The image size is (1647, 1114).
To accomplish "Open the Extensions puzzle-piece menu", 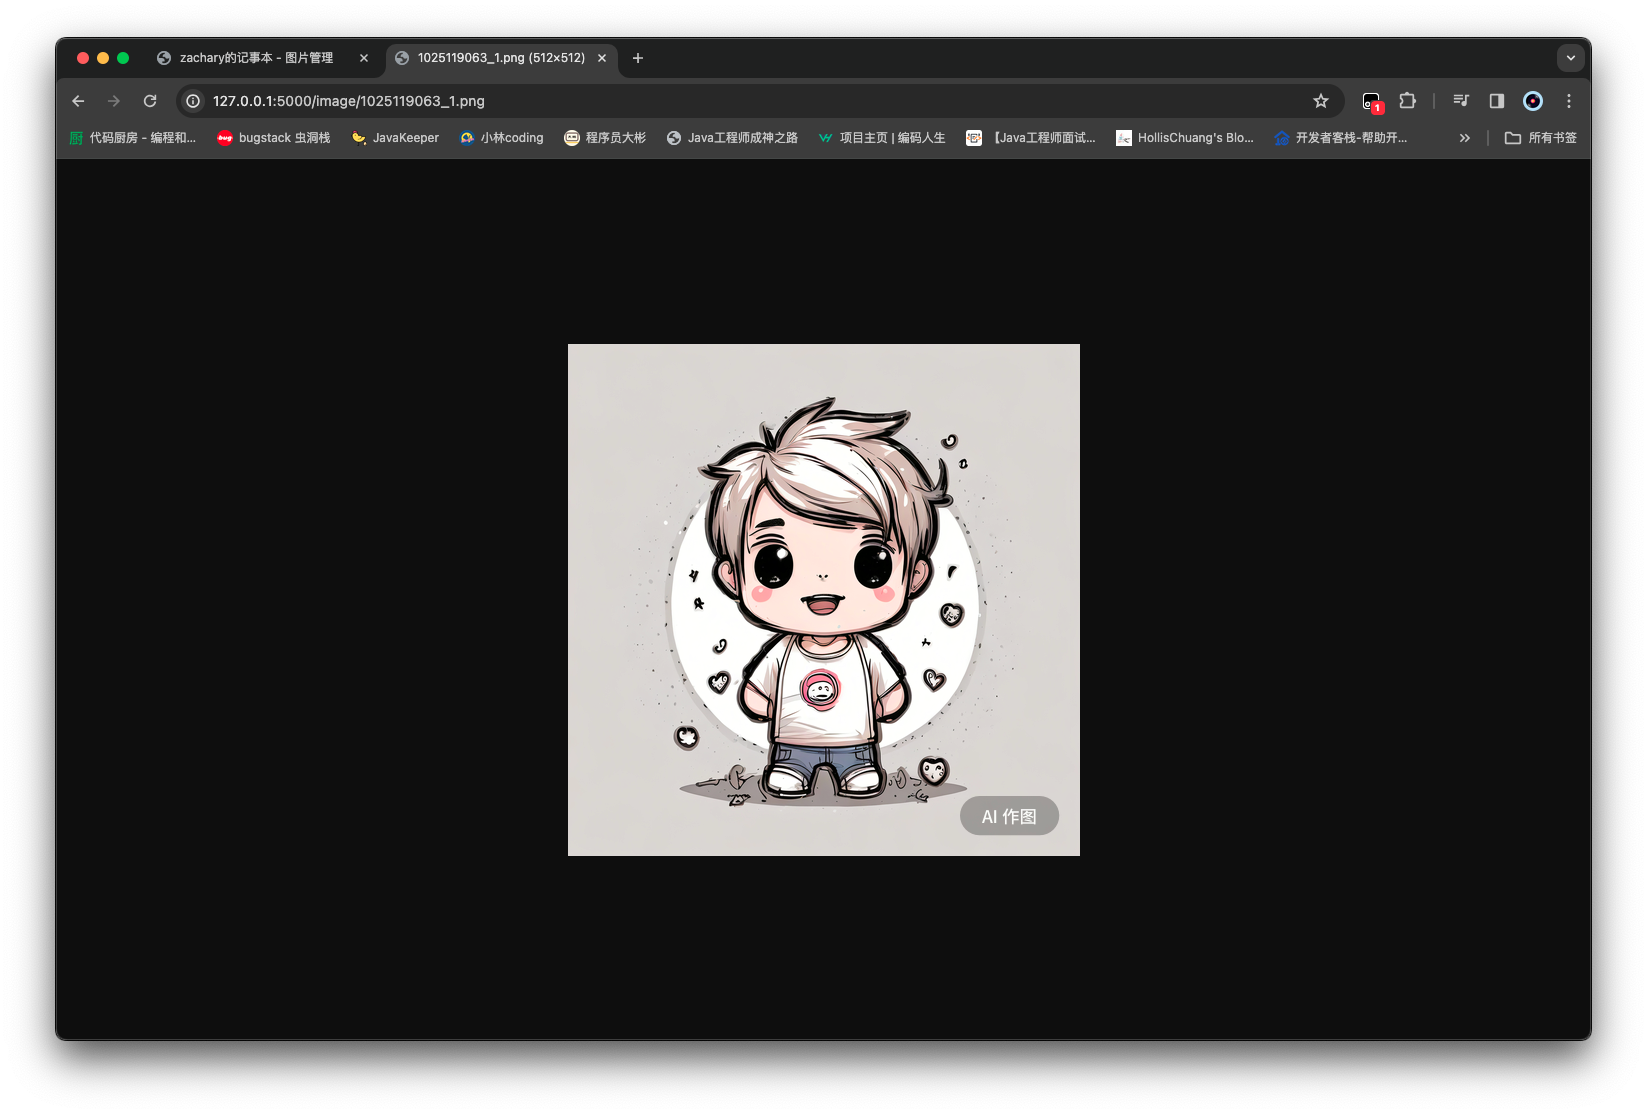I will click(x=1408, y=101).
